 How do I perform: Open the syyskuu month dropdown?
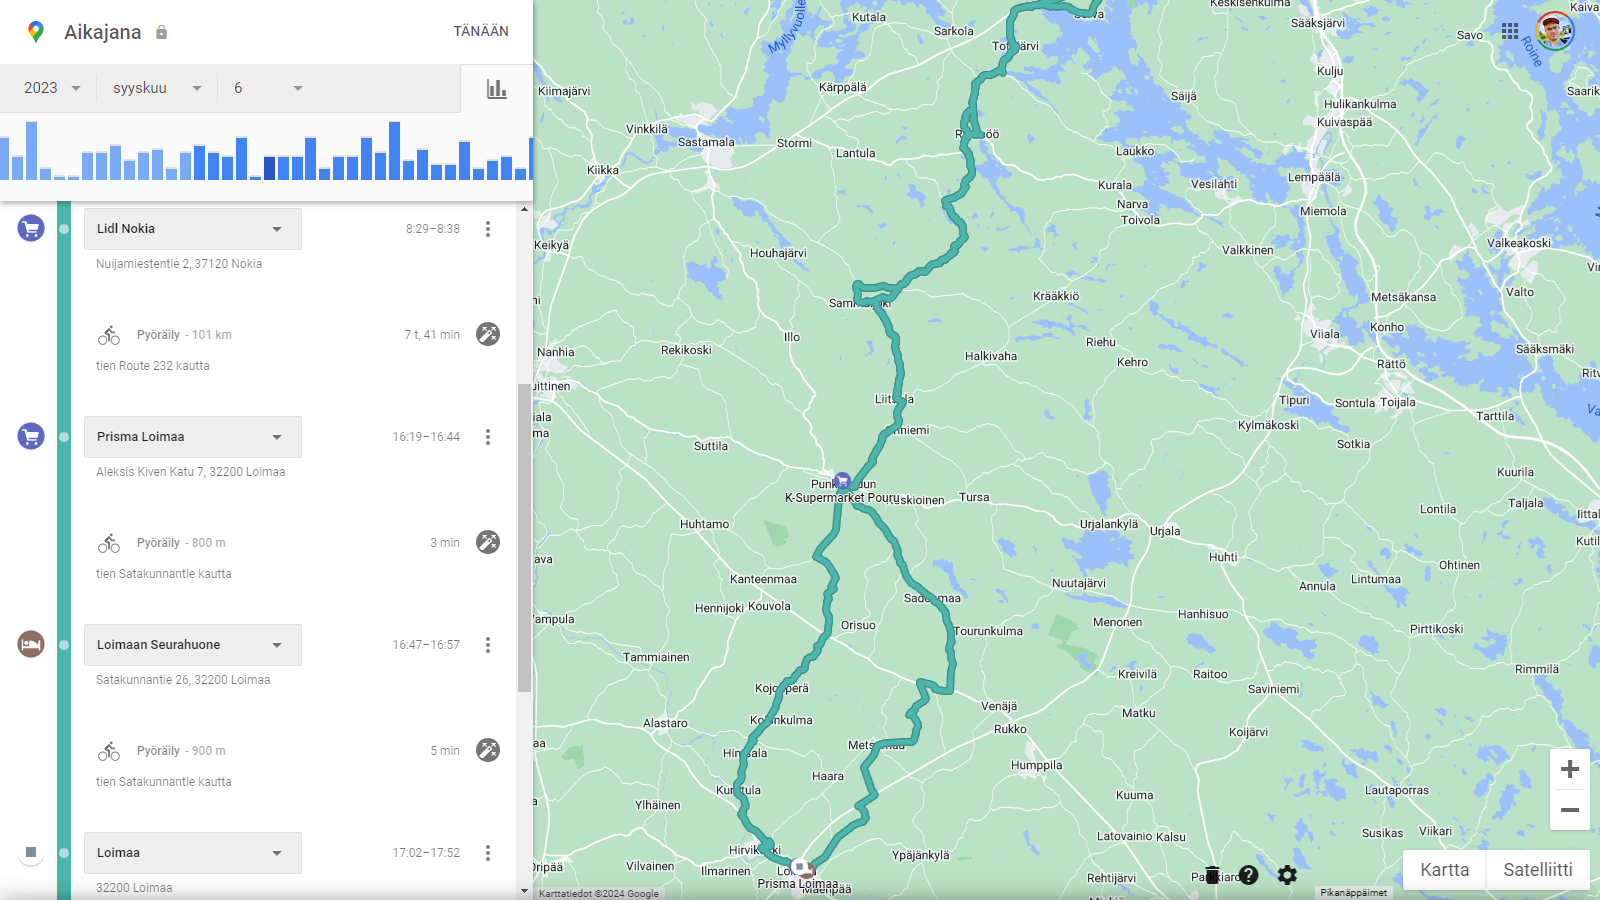(157, 88)
